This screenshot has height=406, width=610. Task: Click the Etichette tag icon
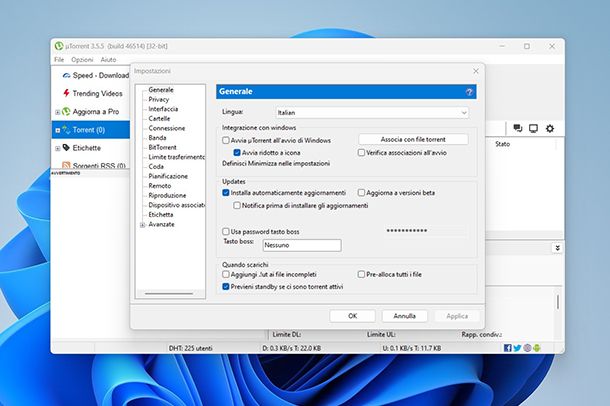[x=66, y=147]
